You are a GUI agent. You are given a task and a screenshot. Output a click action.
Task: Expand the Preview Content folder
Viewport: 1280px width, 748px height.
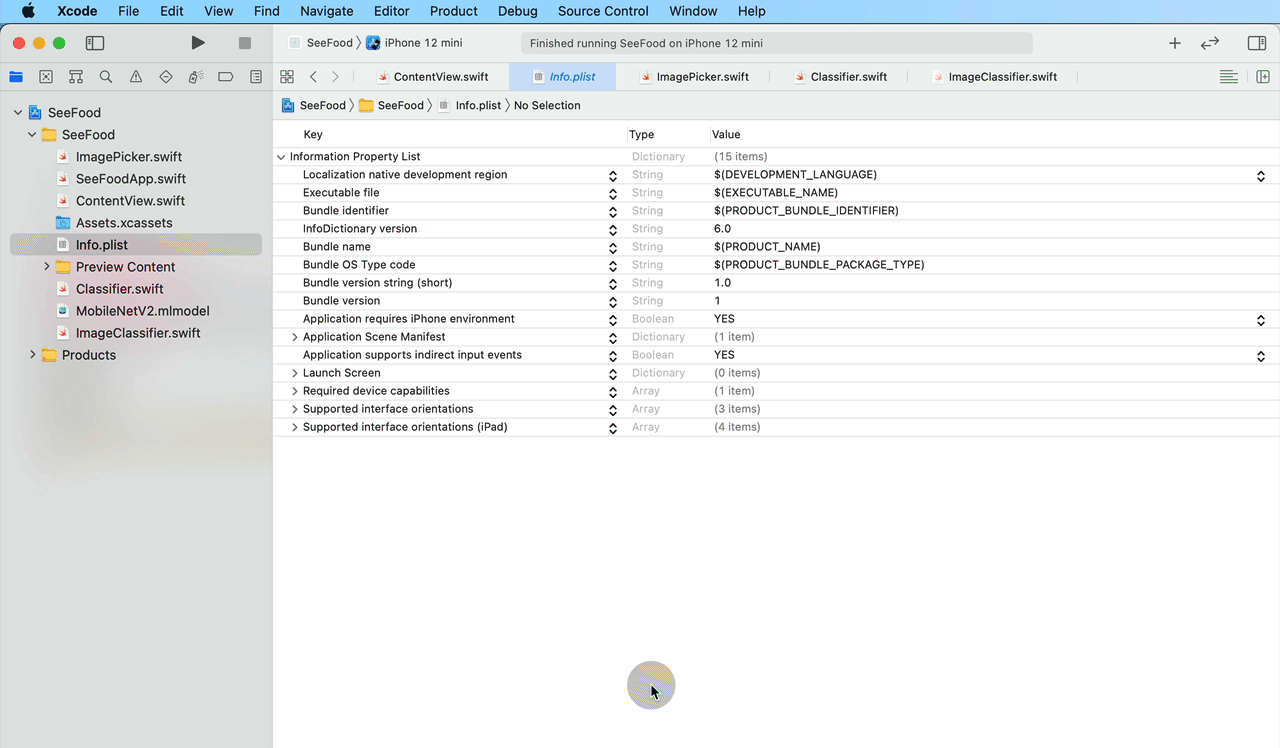(47, 267)
